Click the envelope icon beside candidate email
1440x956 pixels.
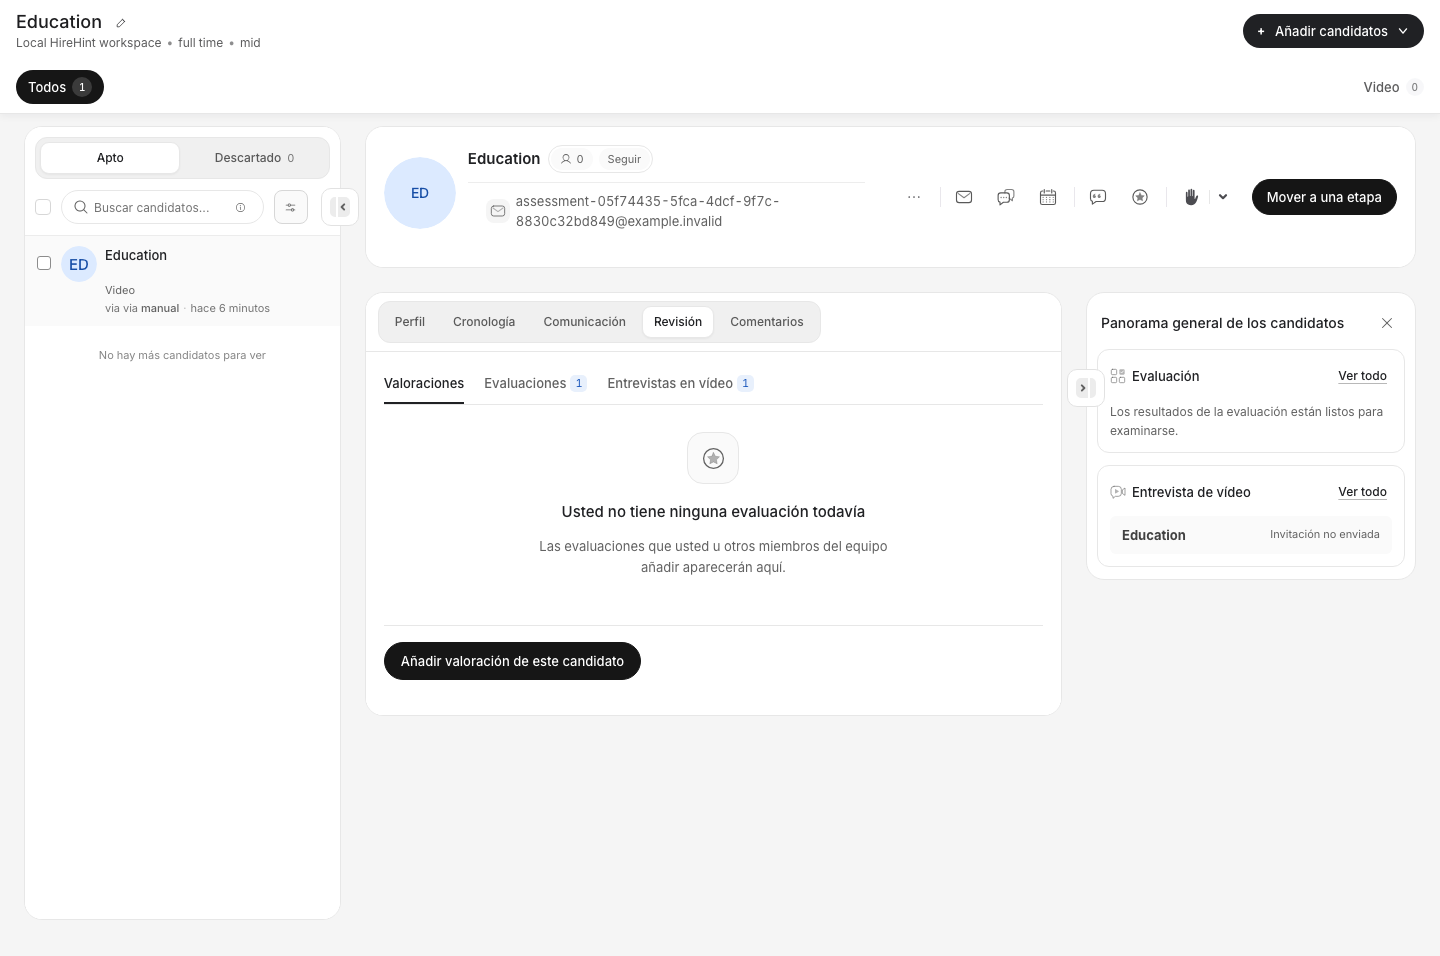tap(498, 211)
